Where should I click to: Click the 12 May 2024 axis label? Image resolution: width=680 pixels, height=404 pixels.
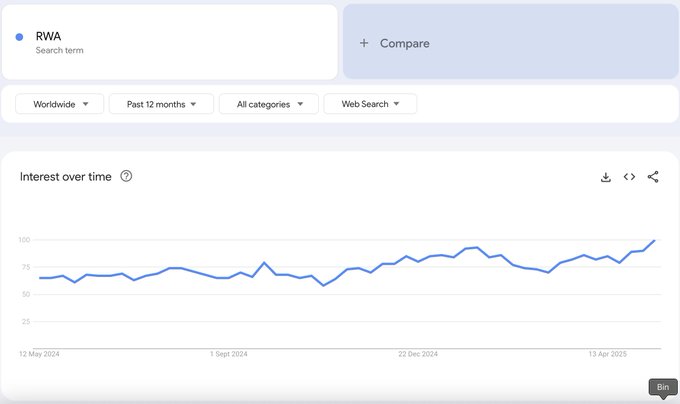click(40, 354)
